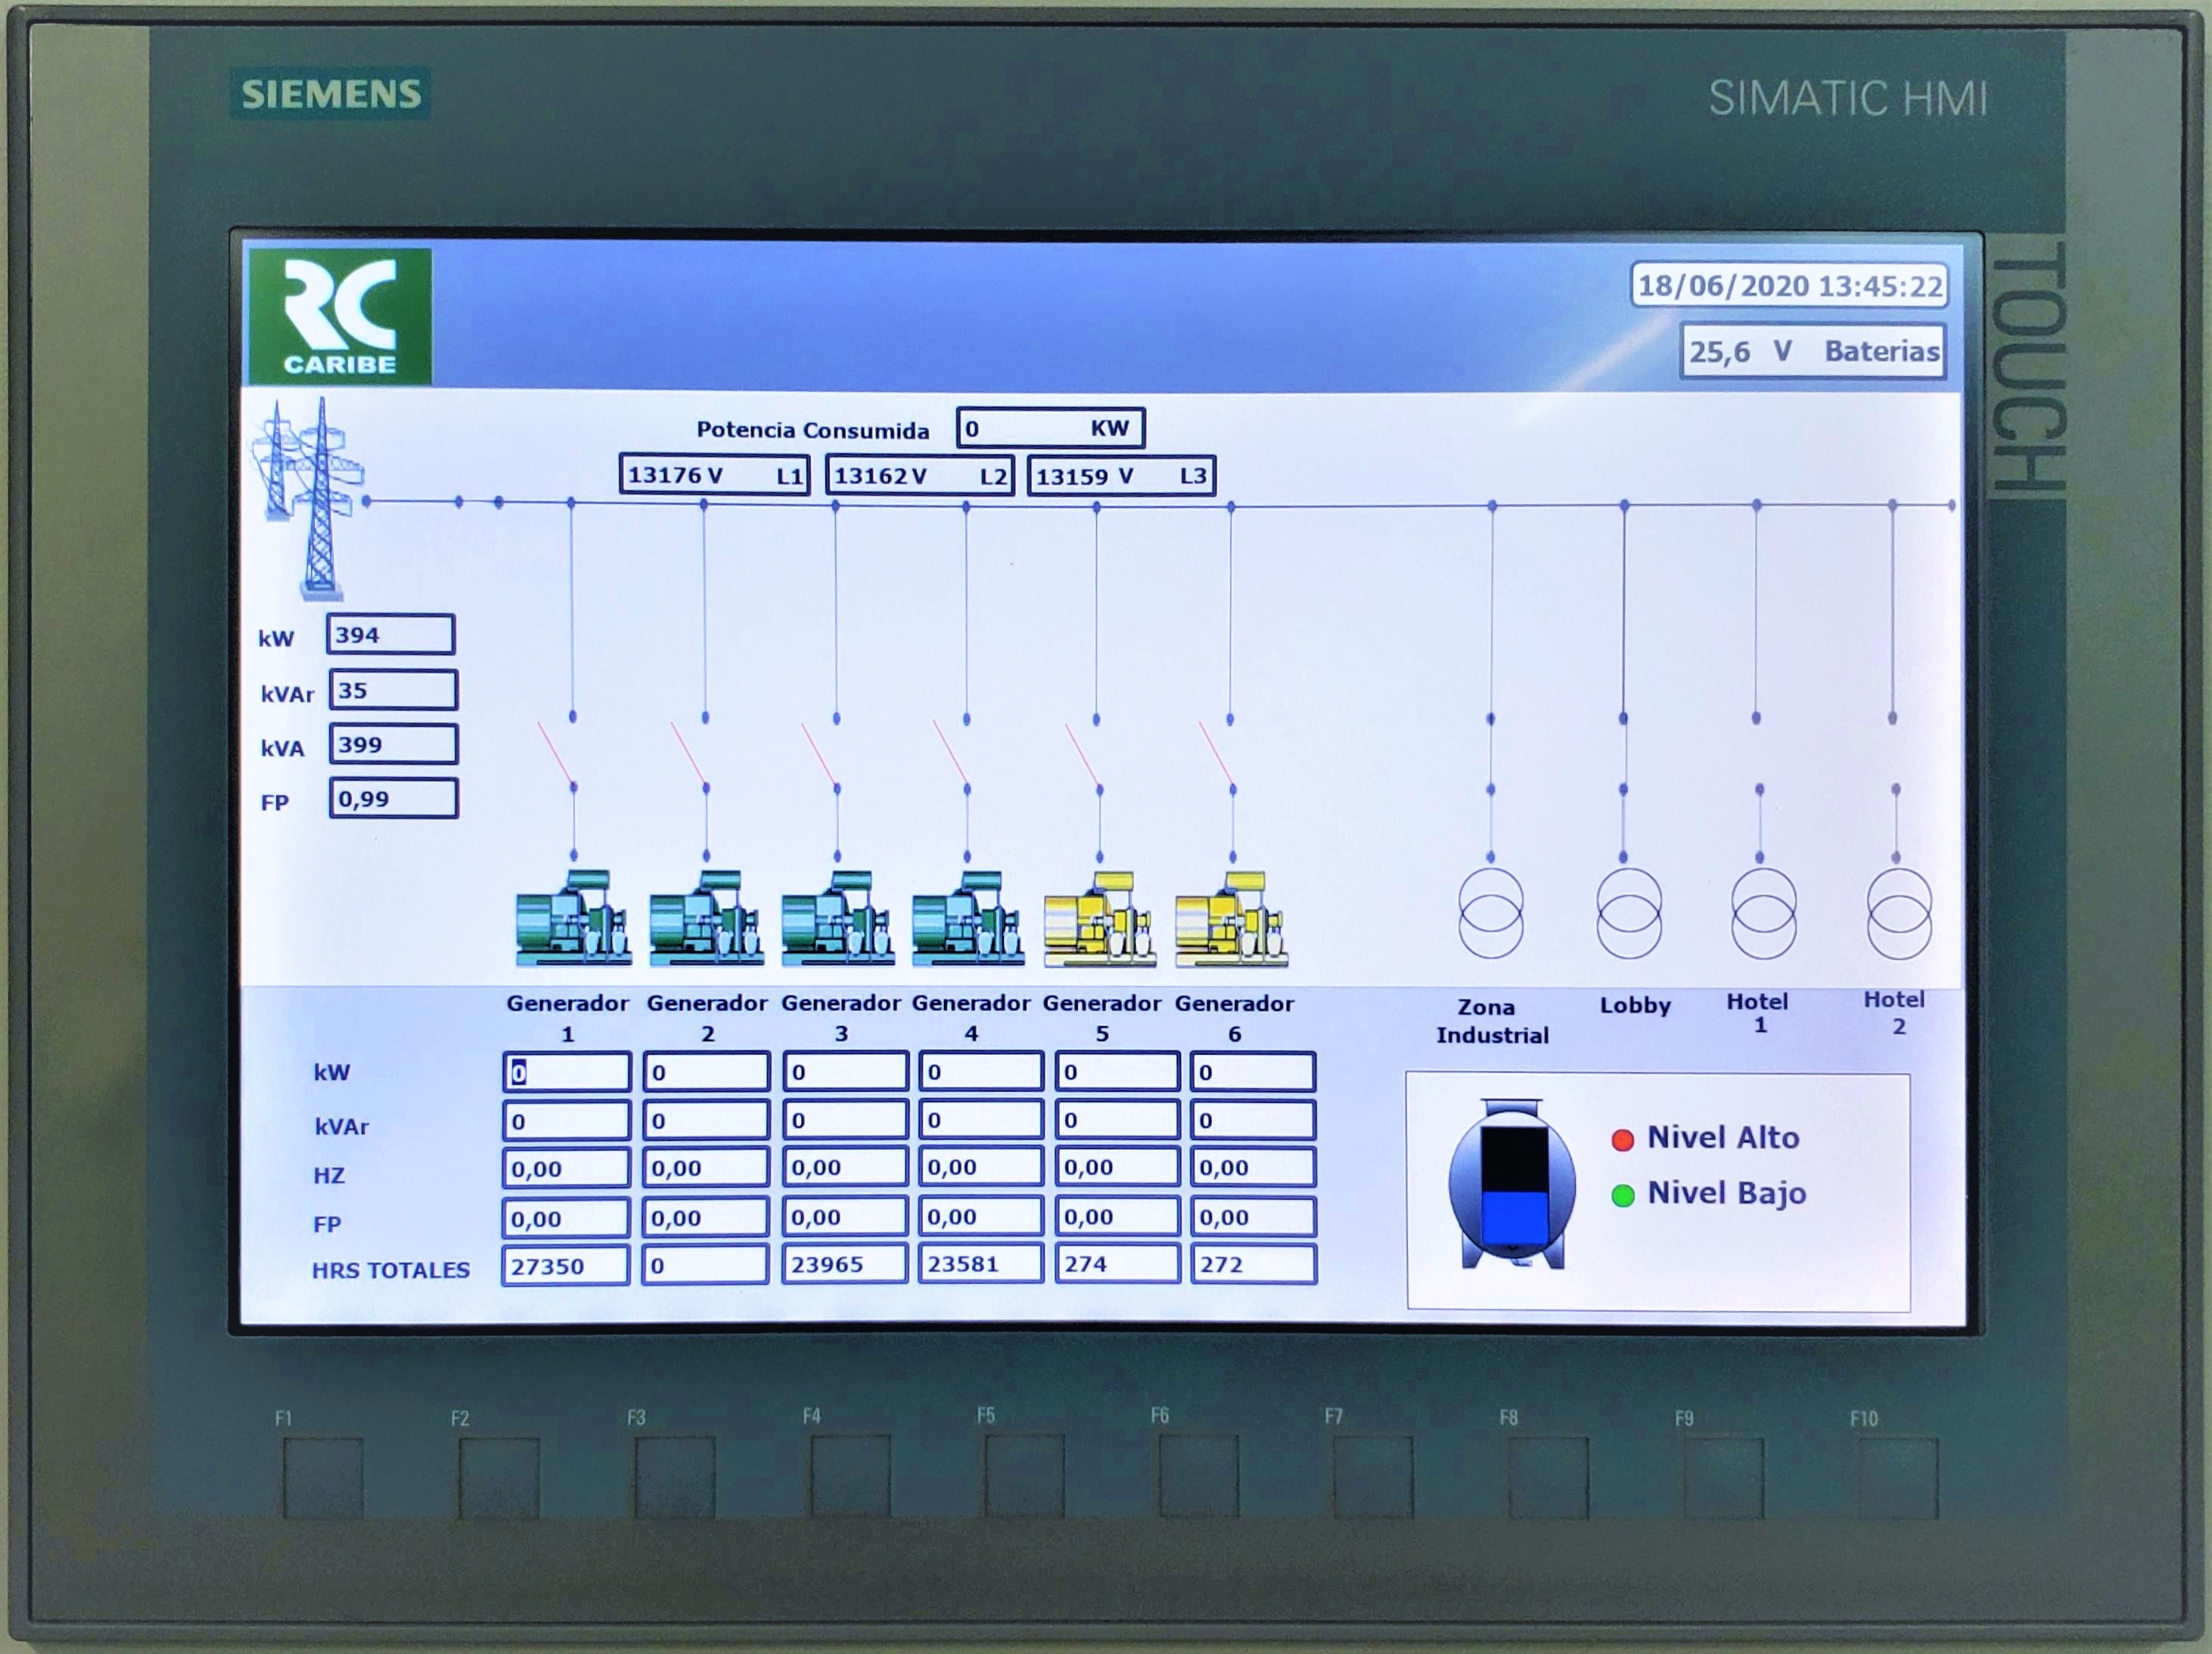Tap the Generador 1 green generator icon
2212x1654 pixels.
(573, 918)
